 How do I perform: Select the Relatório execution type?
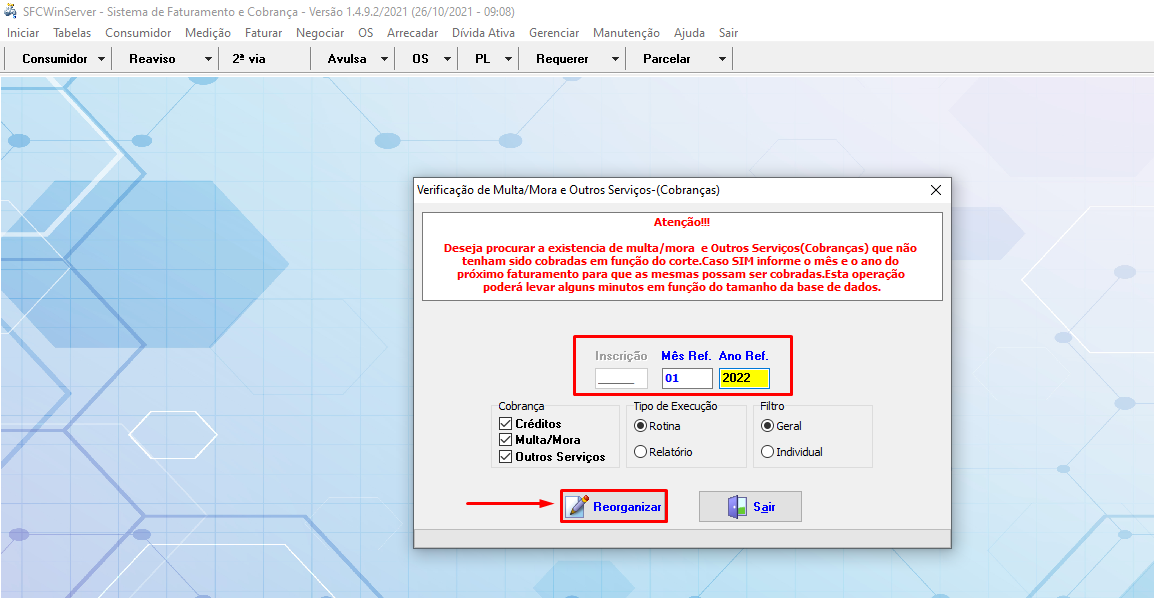point(641,452)
